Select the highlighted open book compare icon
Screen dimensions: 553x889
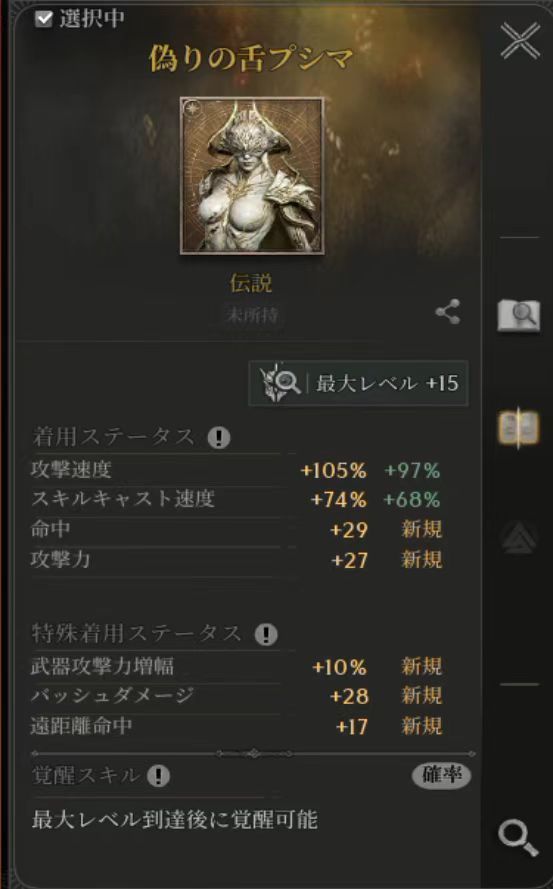coord(518,427)
